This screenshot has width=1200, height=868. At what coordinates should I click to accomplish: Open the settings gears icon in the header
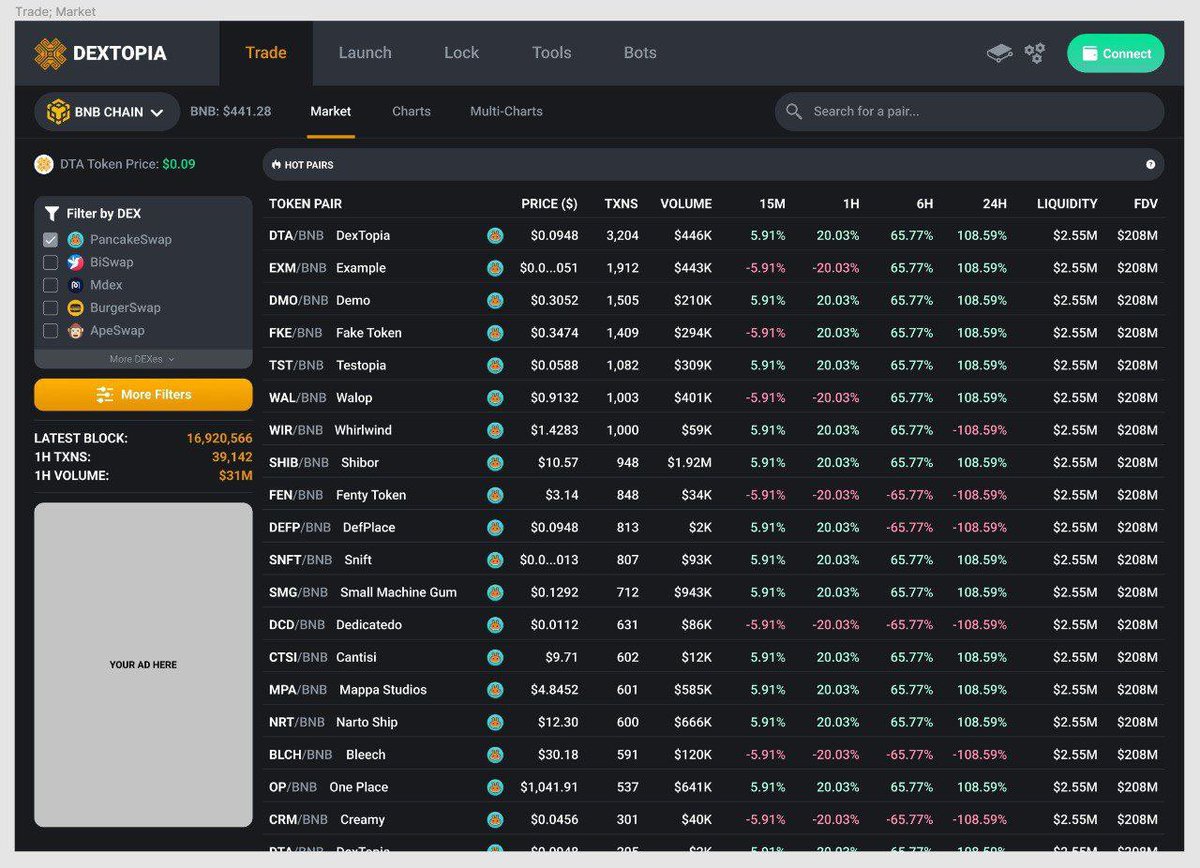[1034, 52]
